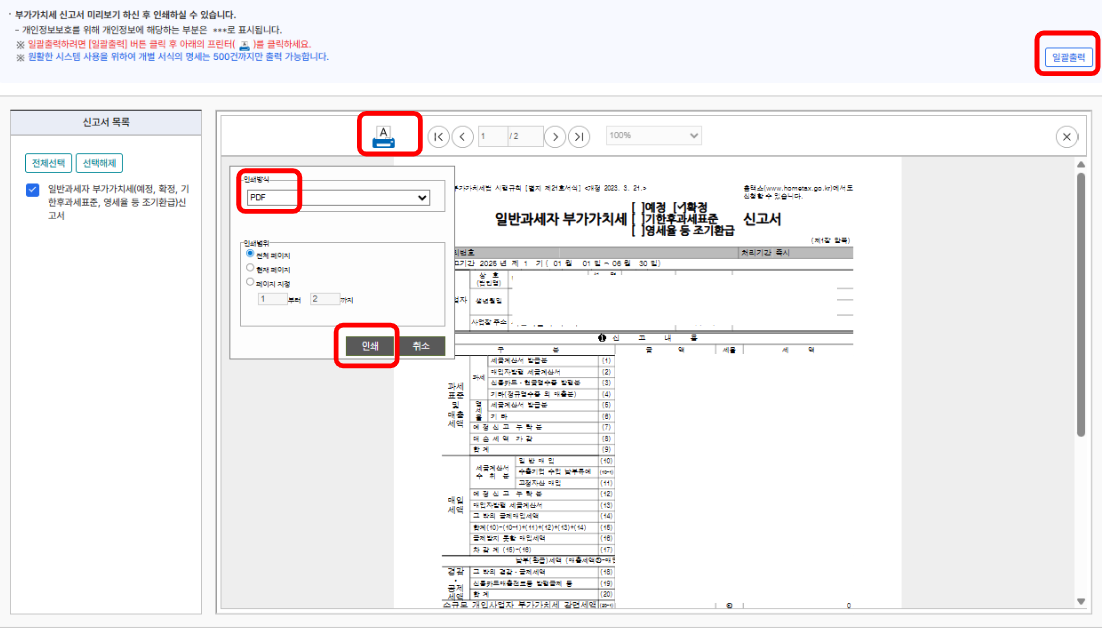1106x629 pixels.
Task: Uncheck 일반과세자 부가가치세 신고서 checkbox
Action: 32,190
